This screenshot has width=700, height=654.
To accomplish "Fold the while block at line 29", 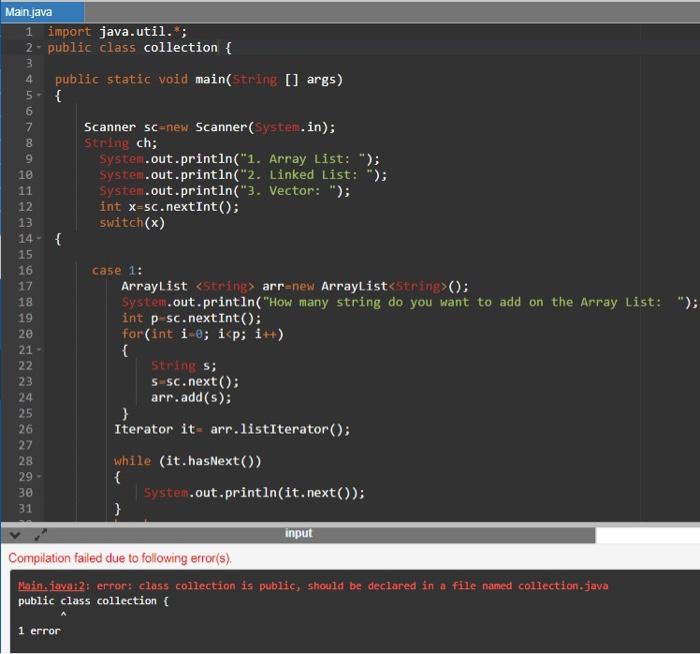I will [39, 477].
